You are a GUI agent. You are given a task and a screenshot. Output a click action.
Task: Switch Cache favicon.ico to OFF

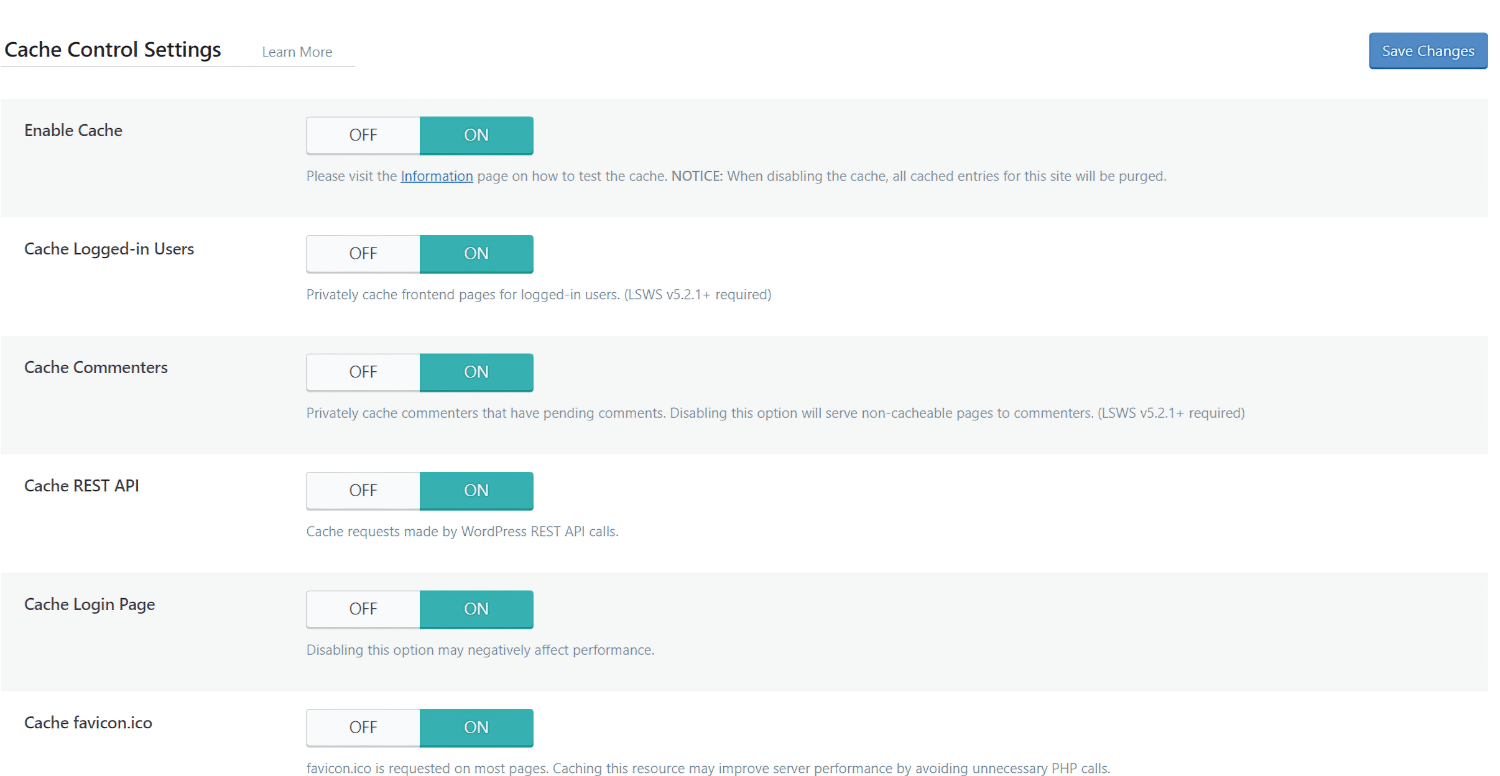[363, 728]
